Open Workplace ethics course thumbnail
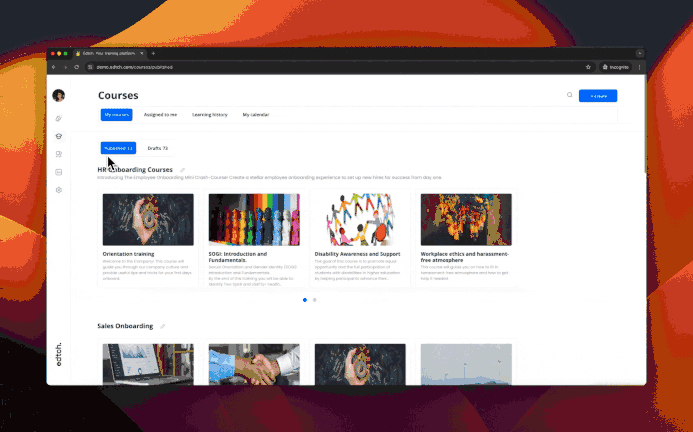This screenshot has height=432, width=693. pyautogui.click(x=466, y=219)
